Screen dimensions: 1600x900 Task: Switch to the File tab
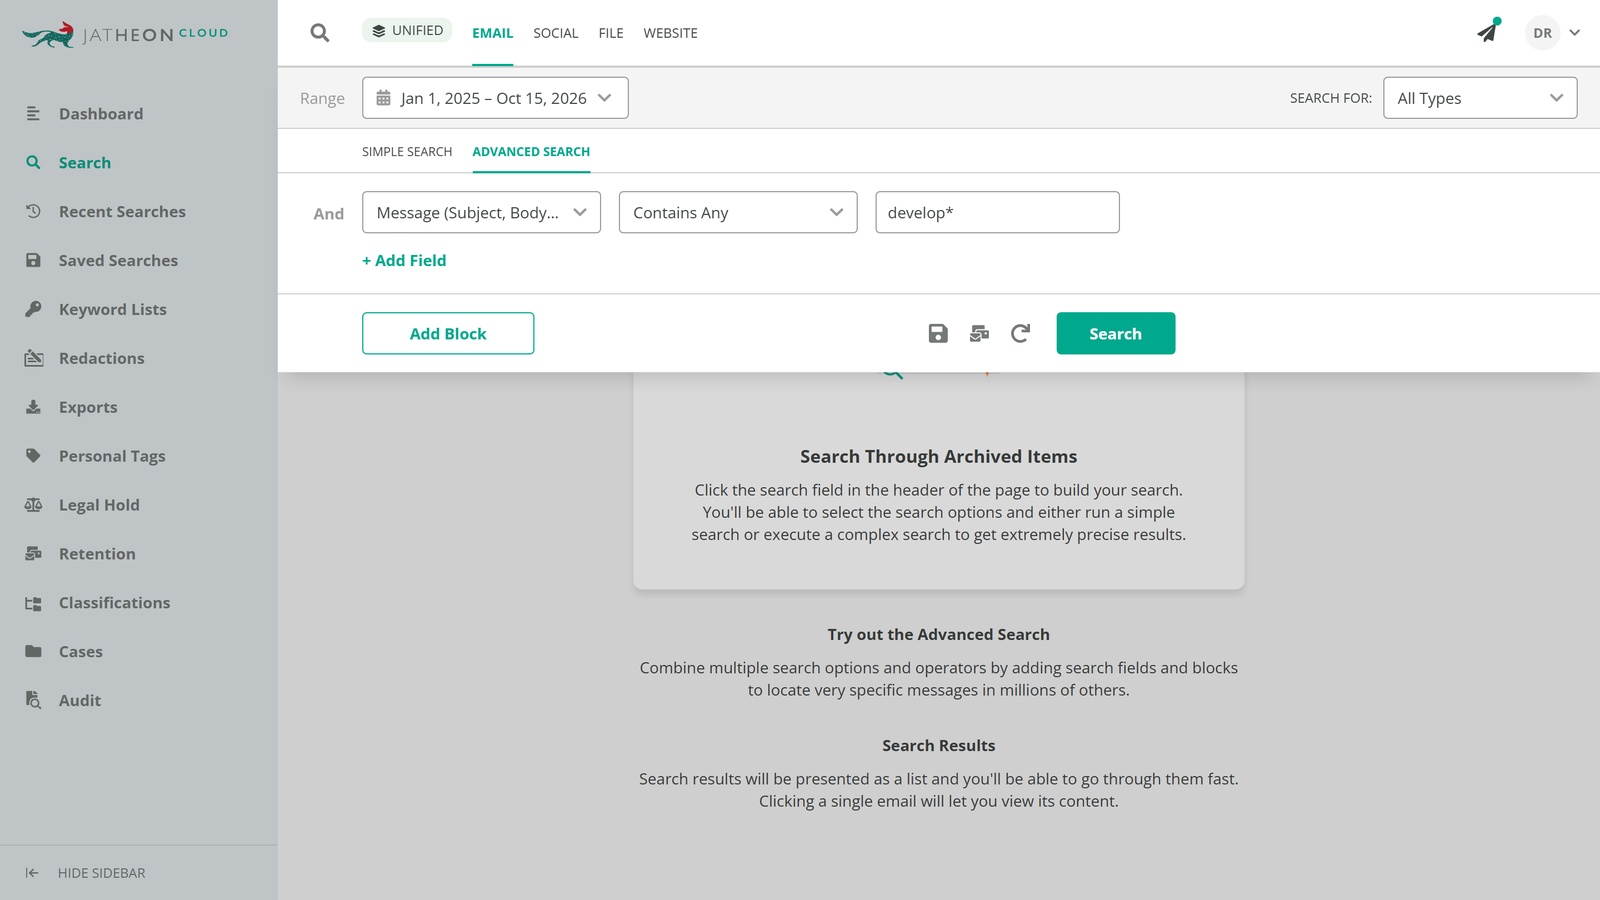(611, 33)
